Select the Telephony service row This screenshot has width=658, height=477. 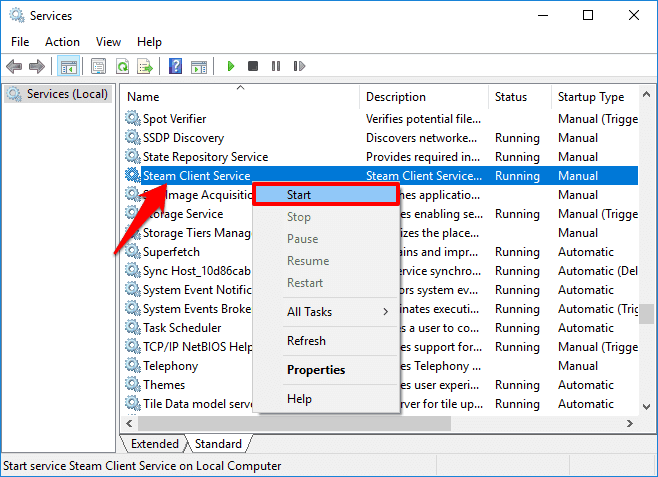pos(381,366)
